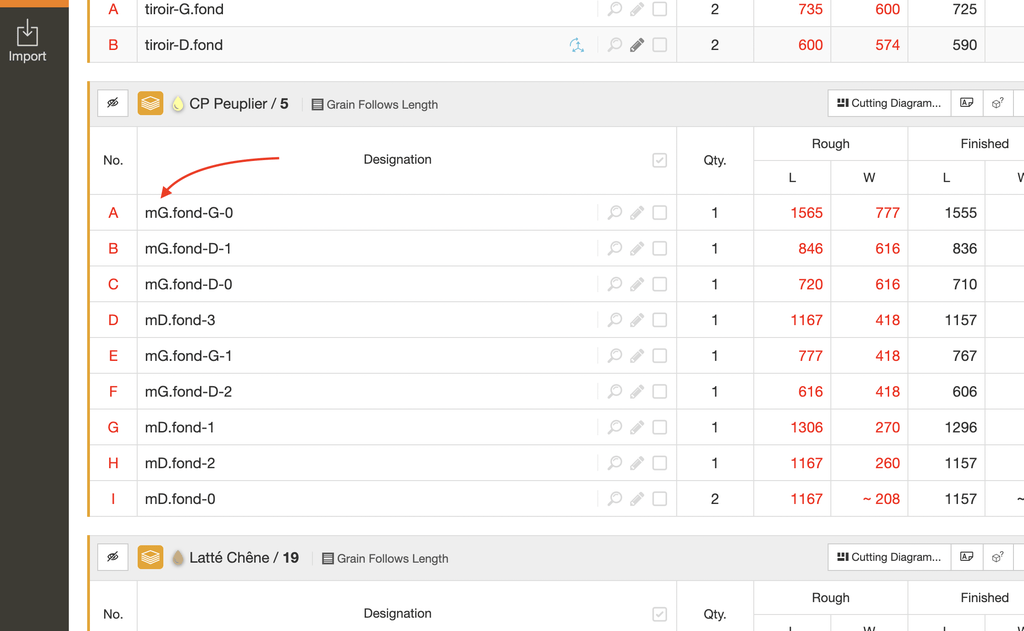The width and height of the screenshot is (1024, 631).
Task: Hide the Latté Chêne group
Action: coord(112,557)
